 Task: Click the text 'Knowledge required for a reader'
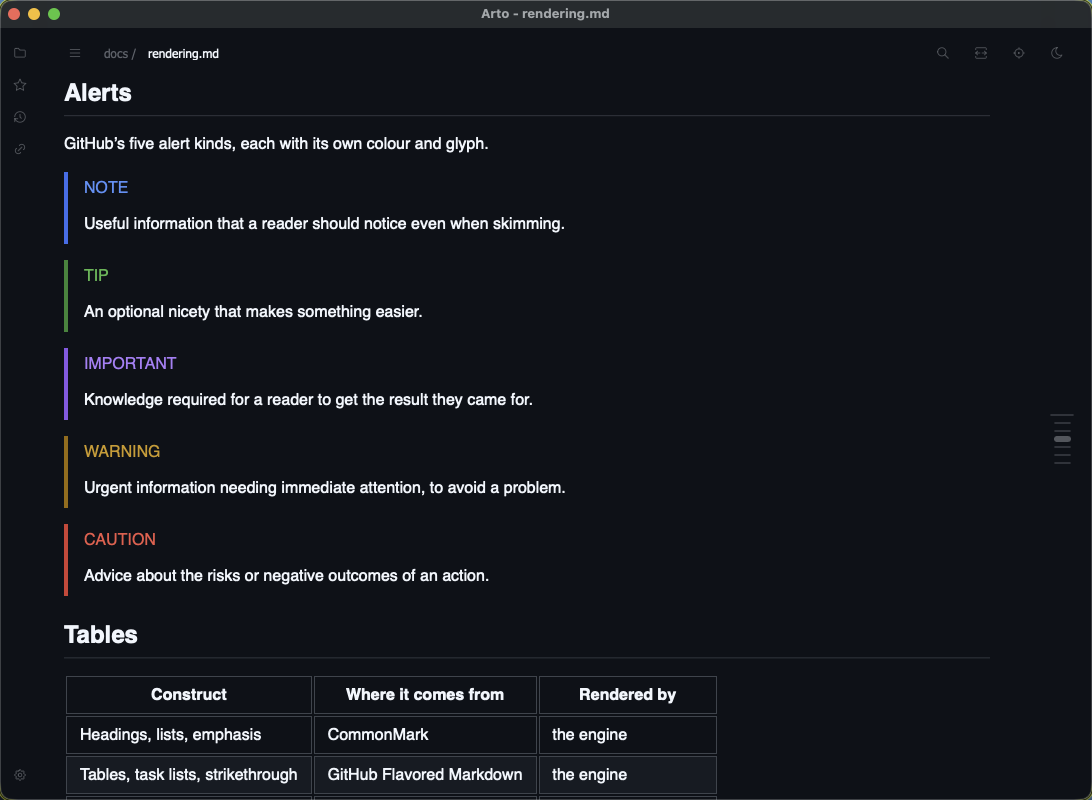coord(198,400)
